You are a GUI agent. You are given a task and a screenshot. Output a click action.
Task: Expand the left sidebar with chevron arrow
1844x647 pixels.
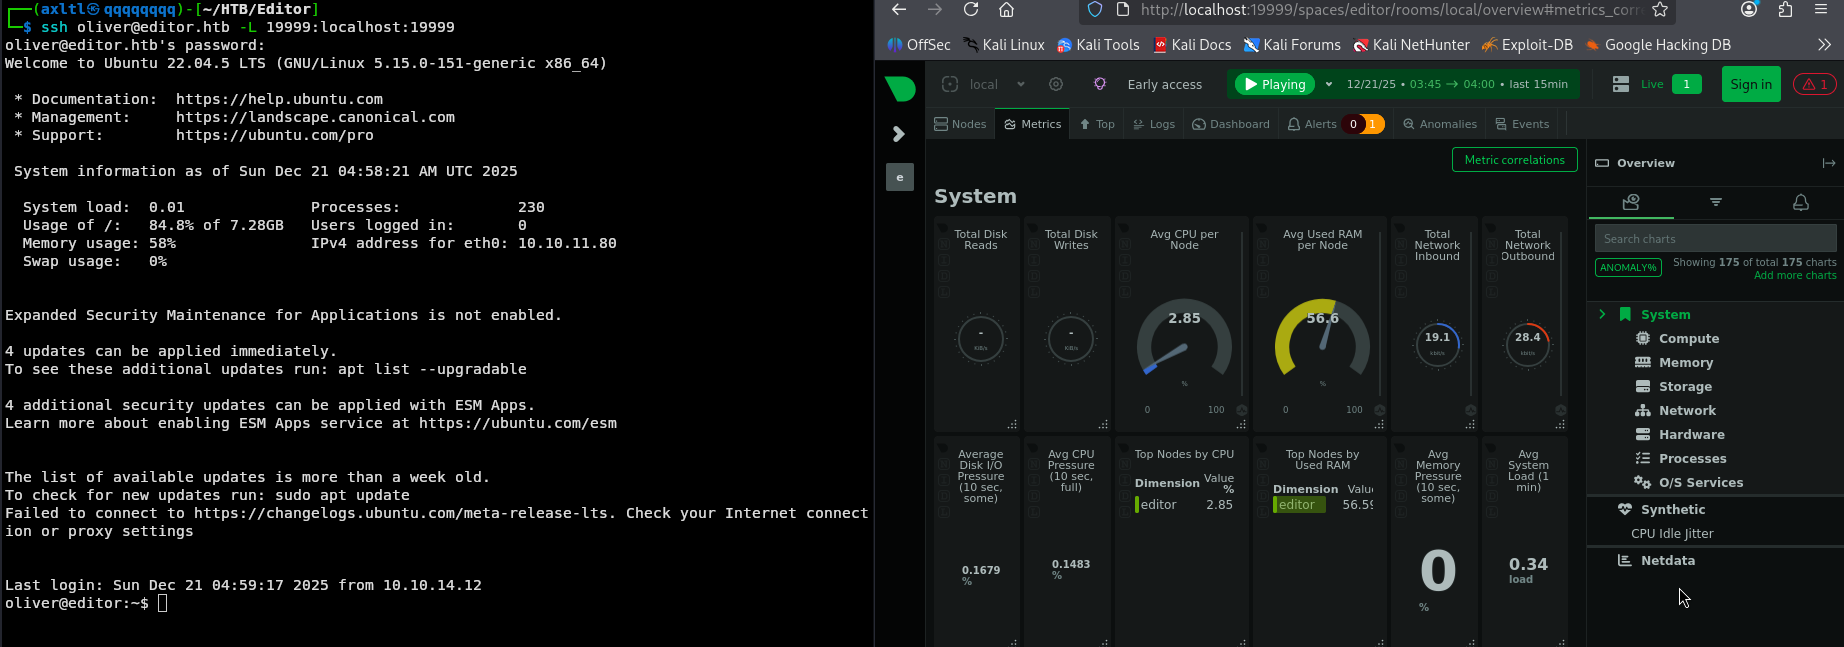click(899, 134)
